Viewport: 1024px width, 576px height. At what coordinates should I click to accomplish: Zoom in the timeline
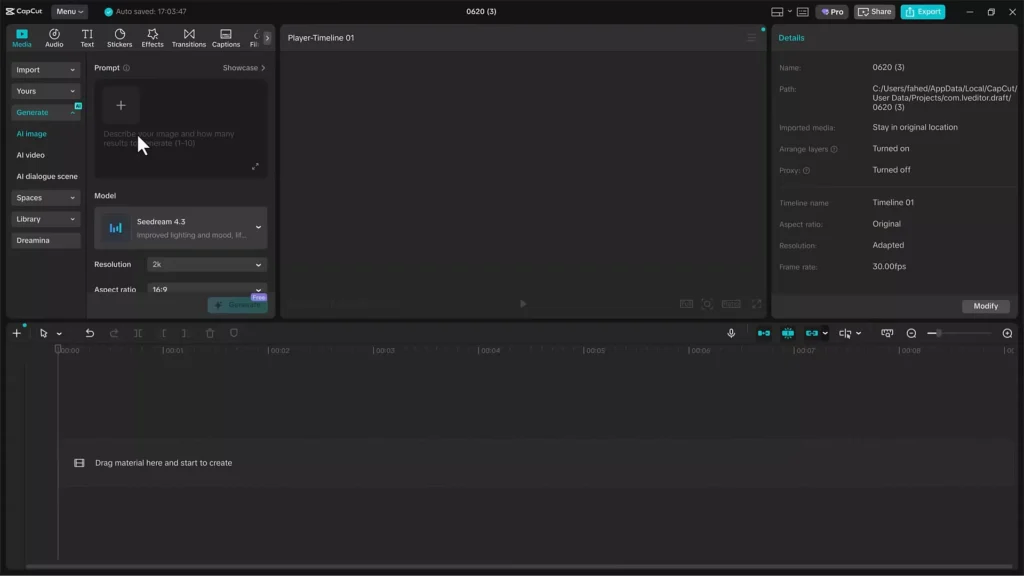coord(1007,333)
